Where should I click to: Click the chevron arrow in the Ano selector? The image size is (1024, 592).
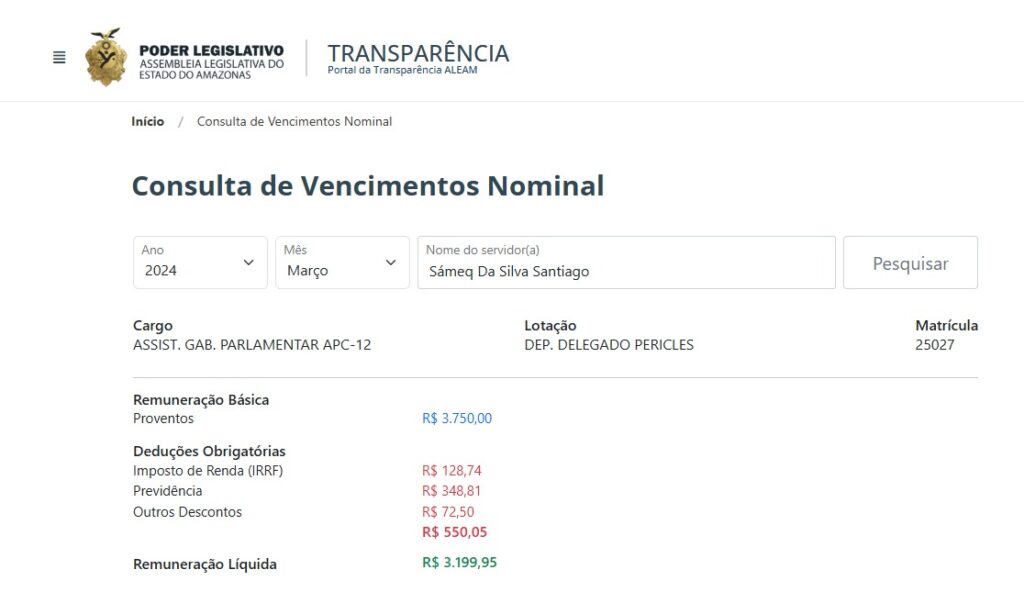(248, 262)
